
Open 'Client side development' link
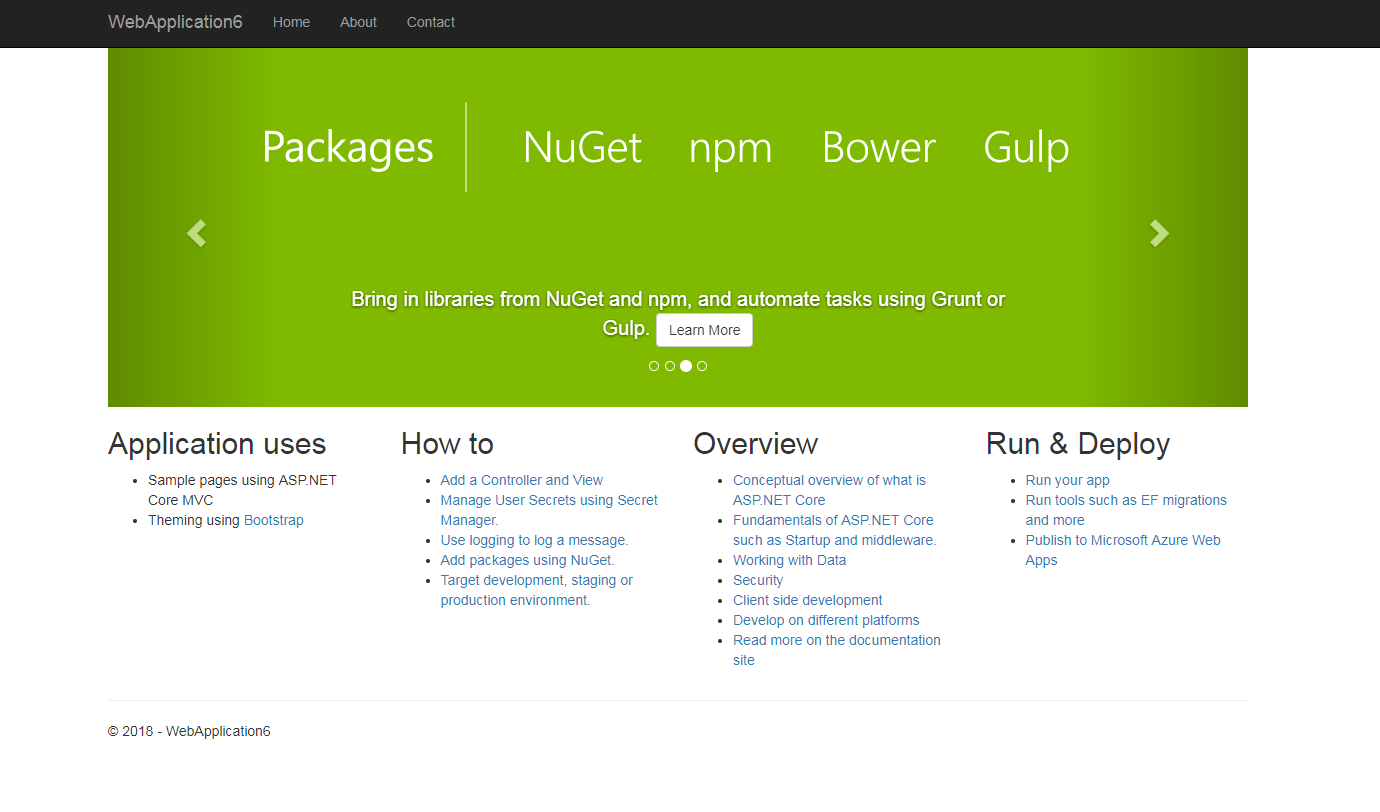click(x=807, y=600)
